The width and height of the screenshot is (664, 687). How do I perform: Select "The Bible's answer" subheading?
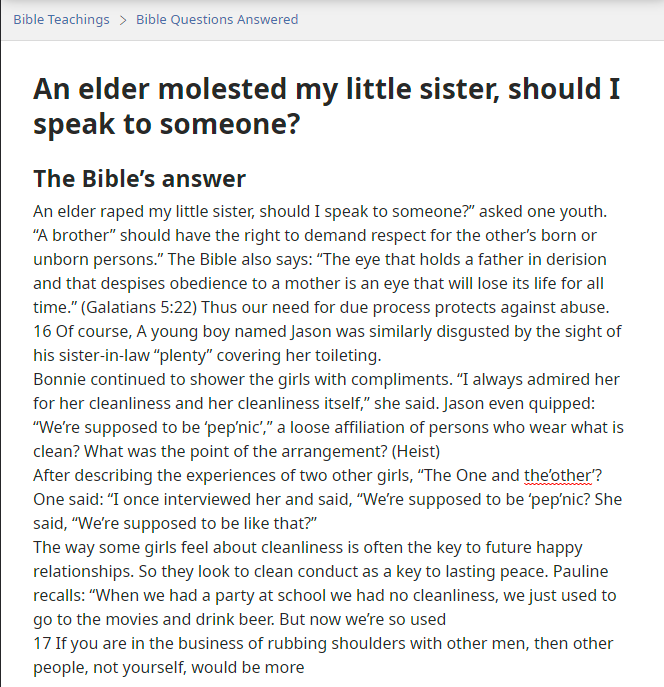tap(139, 178)
